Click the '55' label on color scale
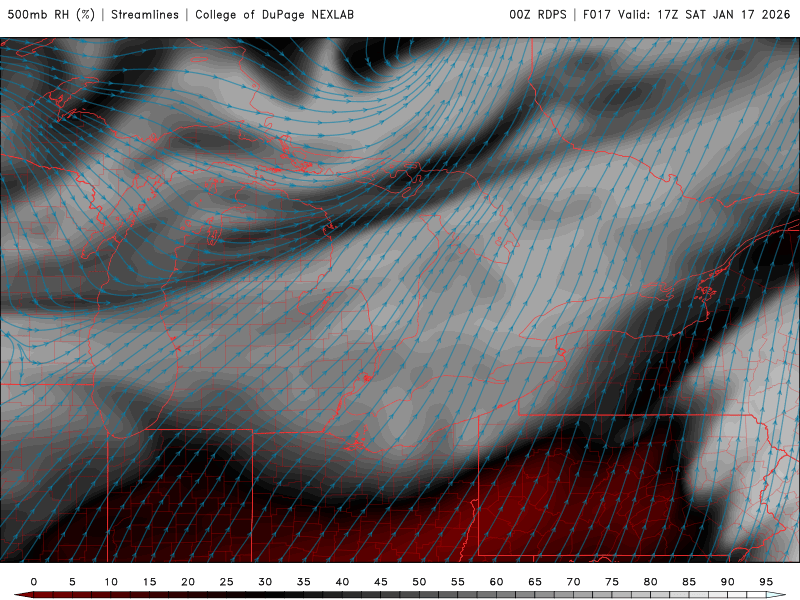 (458, 582)
